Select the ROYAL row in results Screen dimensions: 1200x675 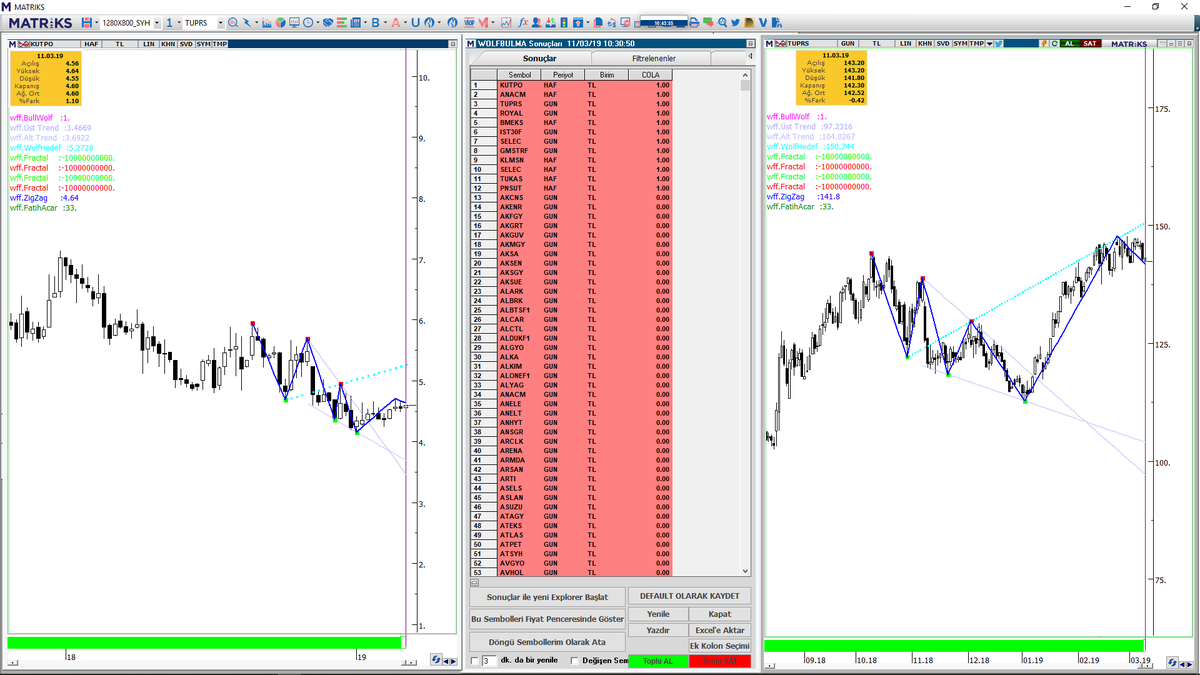tap(571, 113)
